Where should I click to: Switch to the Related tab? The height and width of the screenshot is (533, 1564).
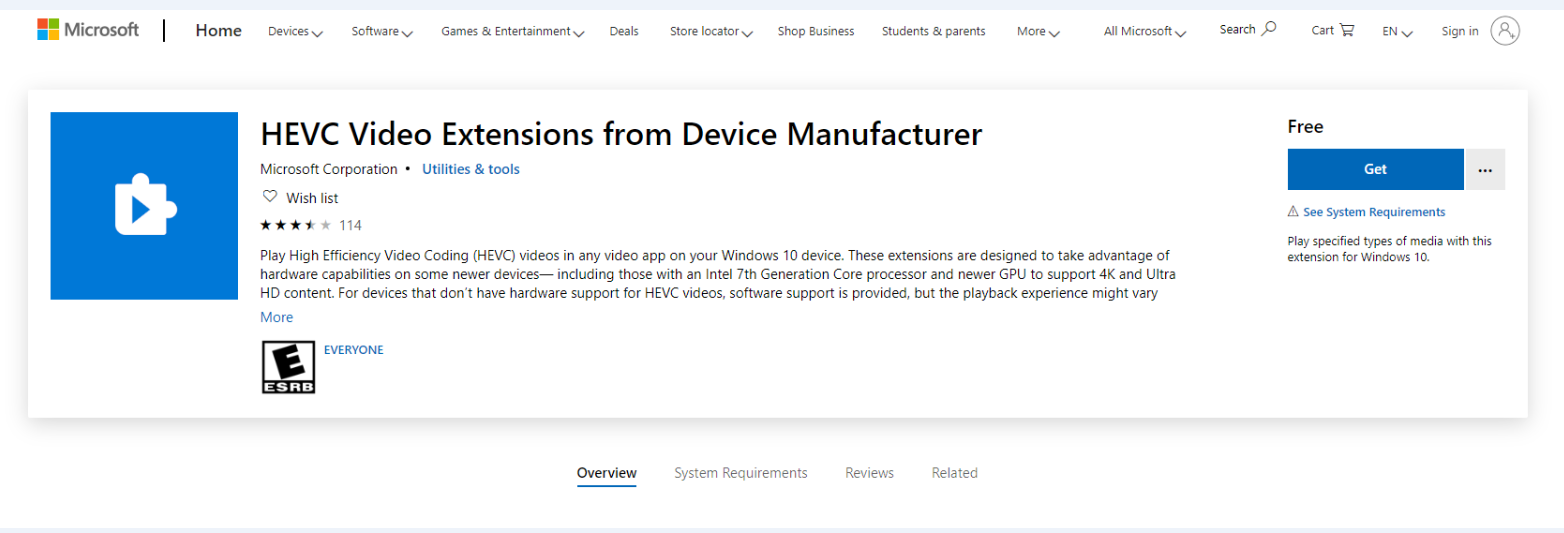[x=955, y=473]
